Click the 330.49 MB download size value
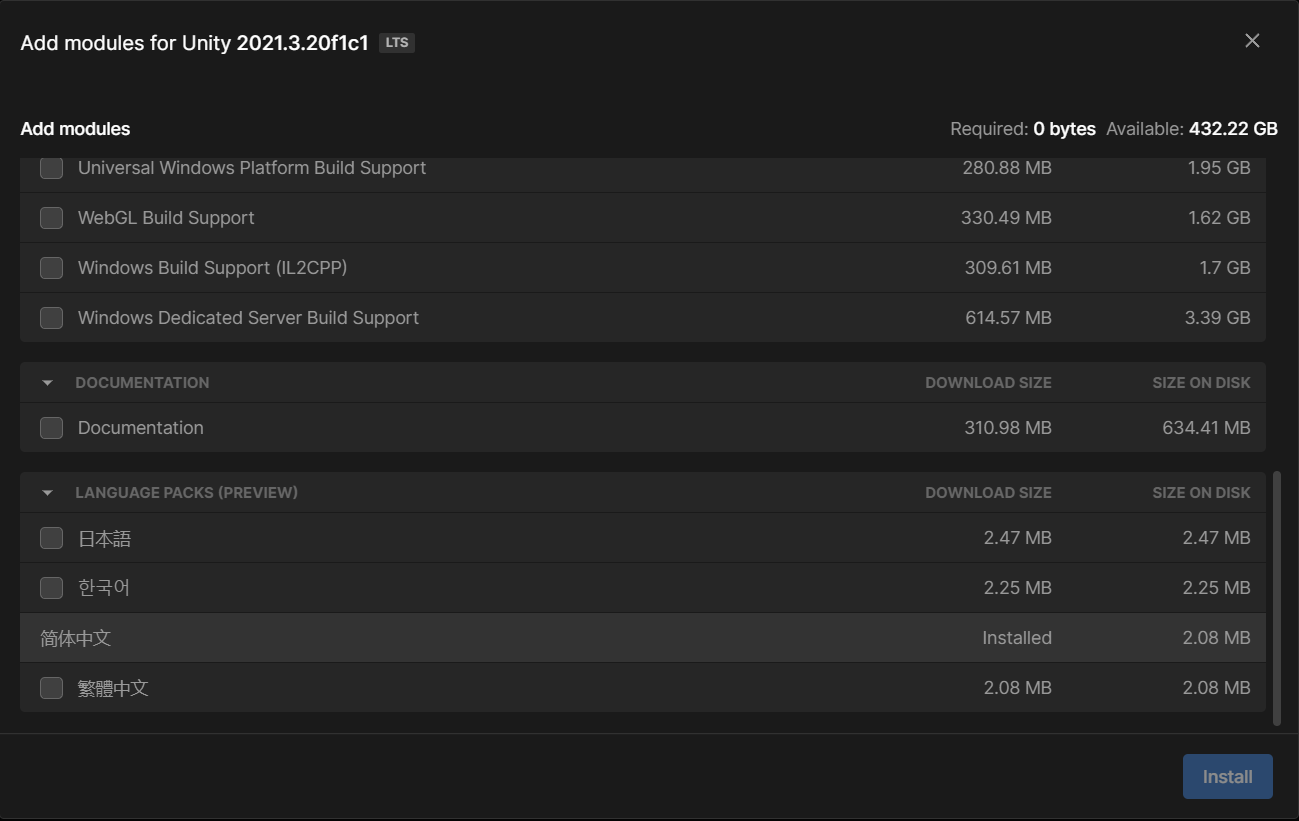 coord(1006,218)
